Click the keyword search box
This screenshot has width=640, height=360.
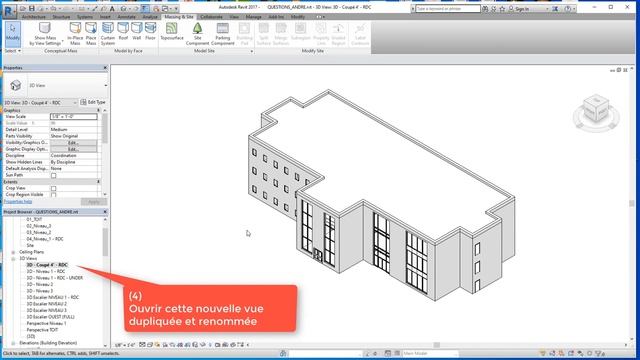click(x=447, y=9)
